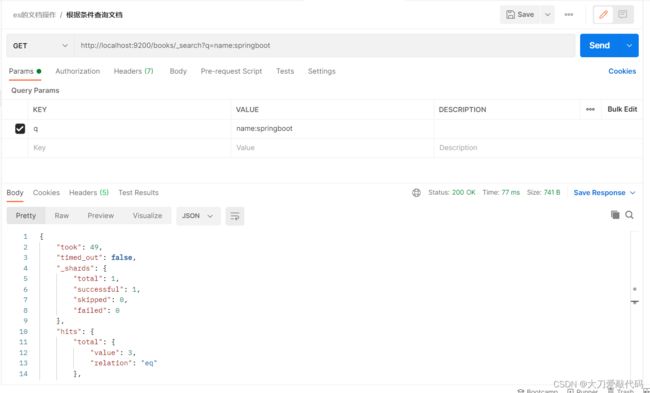
Task: Switch to the Authorization tab
Action: pyautogui.click(x=78, y=71)
